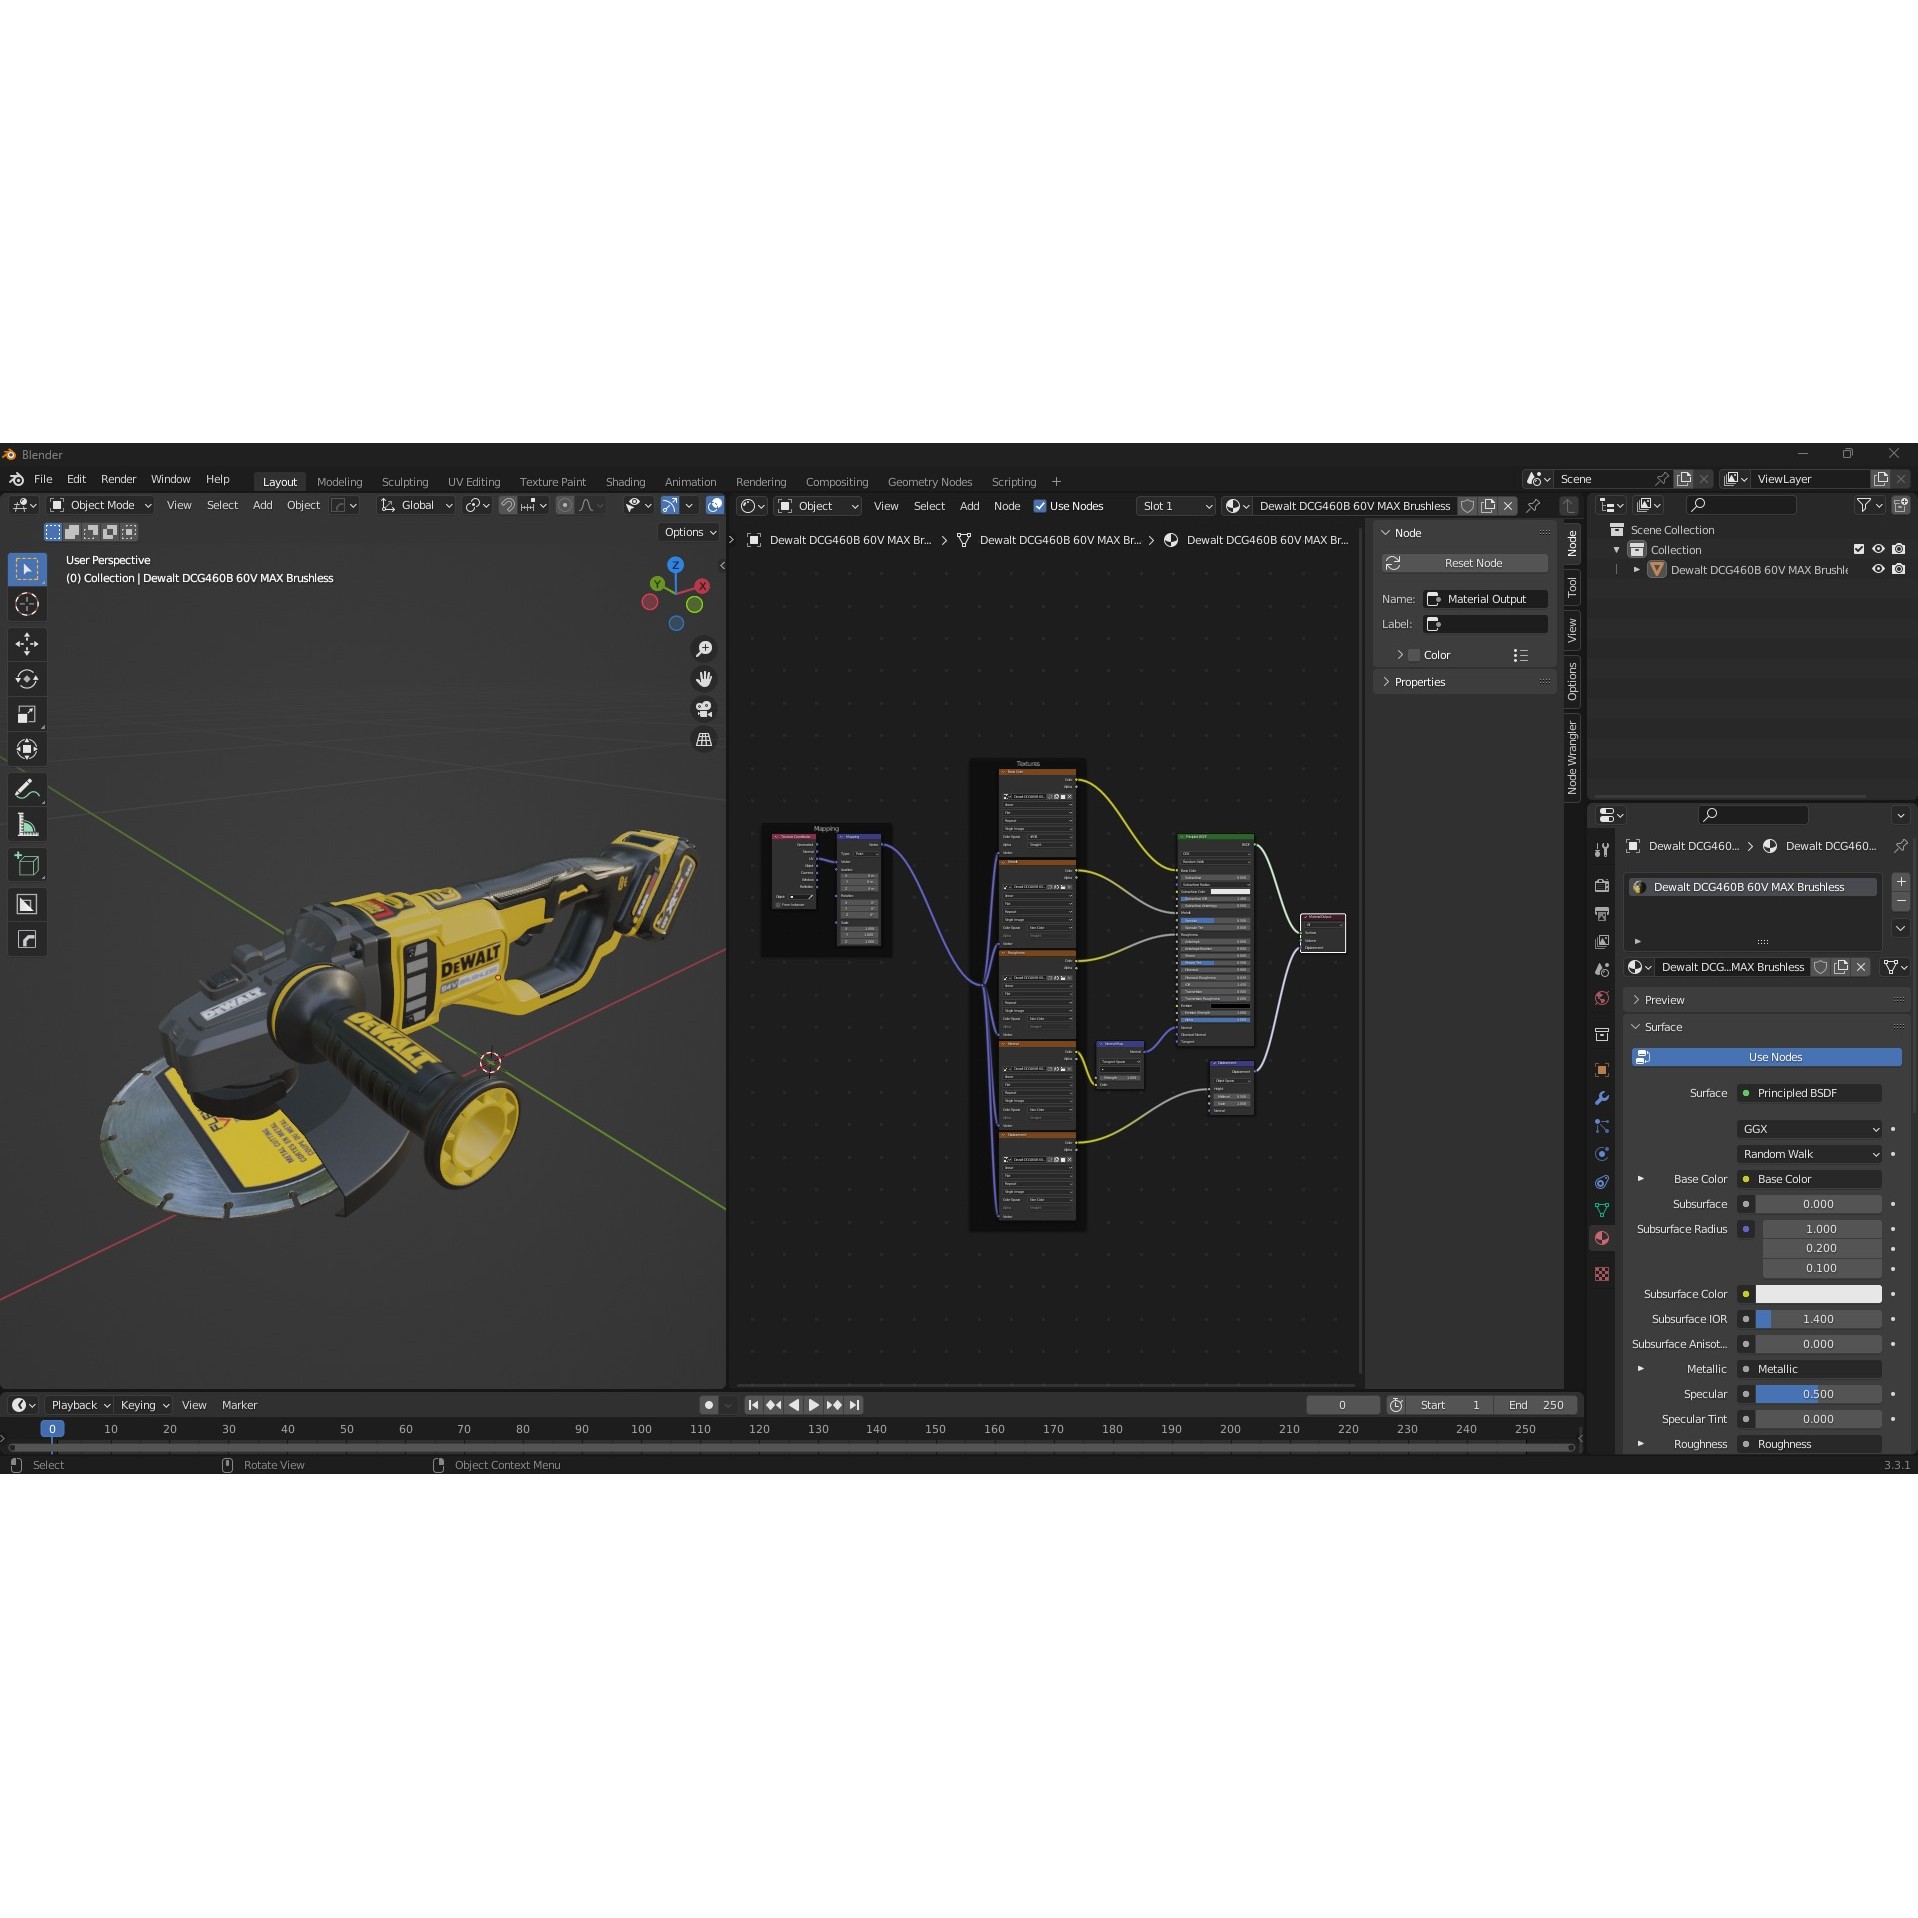1918x1918 pixels.
Task: Open the Render properties tab icon
Action: point(1602,886)
